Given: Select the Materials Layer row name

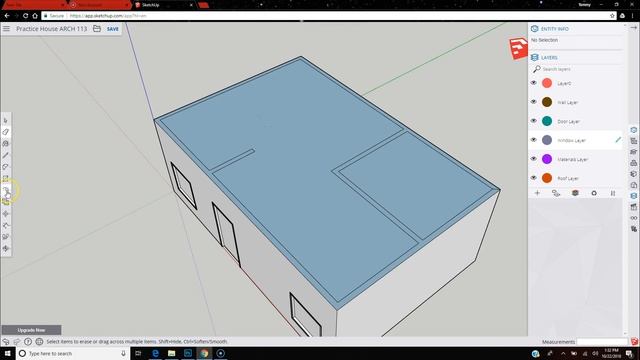Looking at the screenshot, I should point(573,159).
